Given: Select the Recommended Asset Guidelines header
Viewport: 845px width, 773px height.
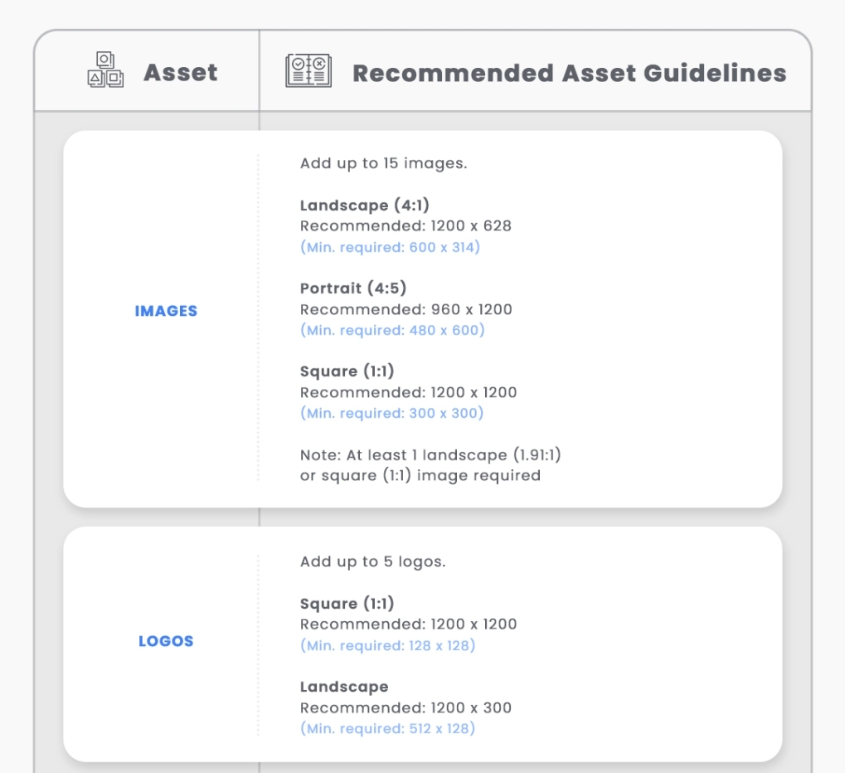Looking at the screenshot, I should click(569, 73).
